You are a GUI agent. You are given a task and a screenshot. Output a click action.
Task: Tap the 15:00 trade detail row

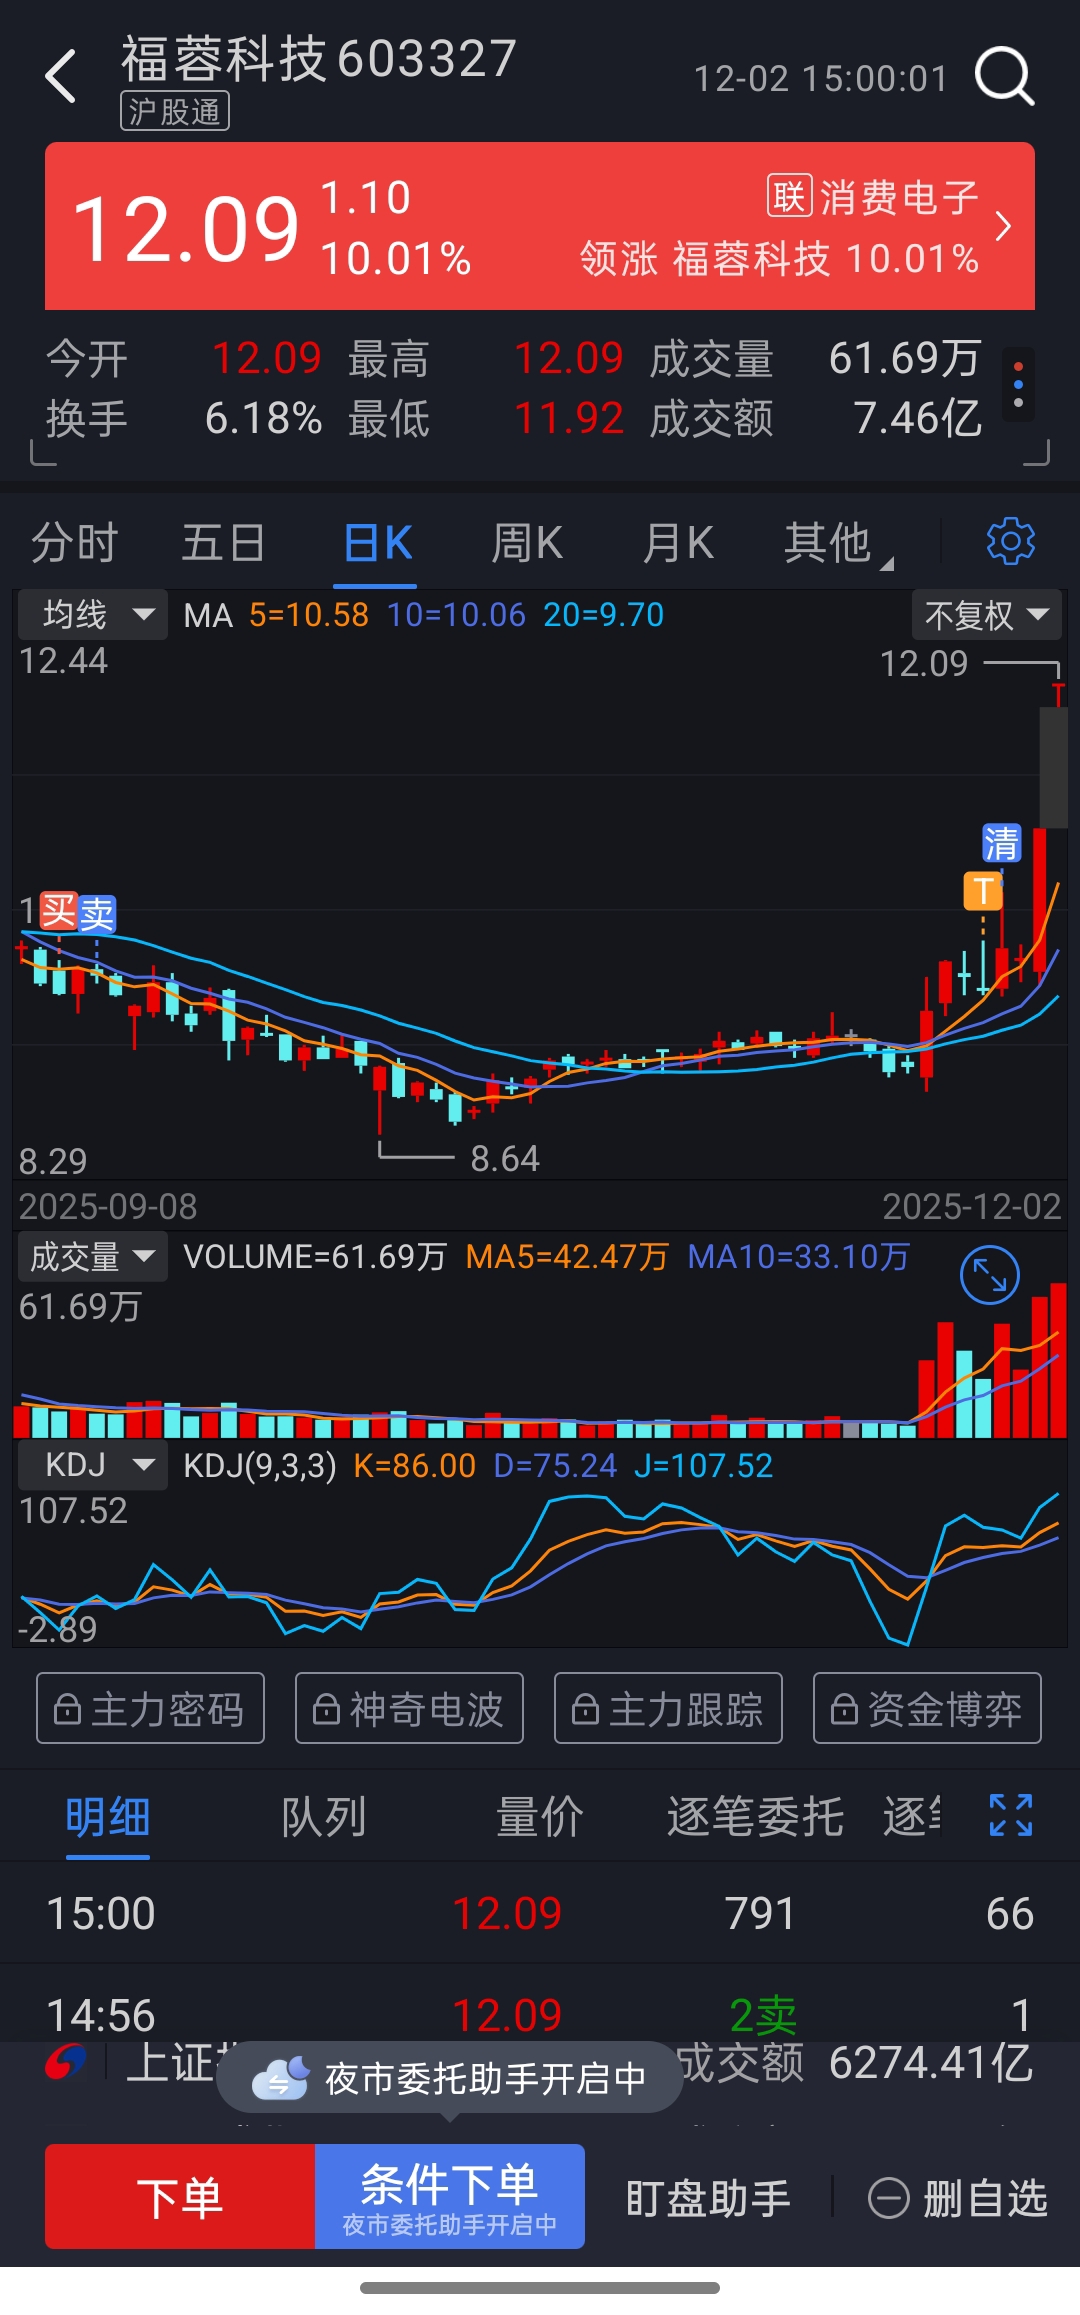click(x=540, y=1913)
